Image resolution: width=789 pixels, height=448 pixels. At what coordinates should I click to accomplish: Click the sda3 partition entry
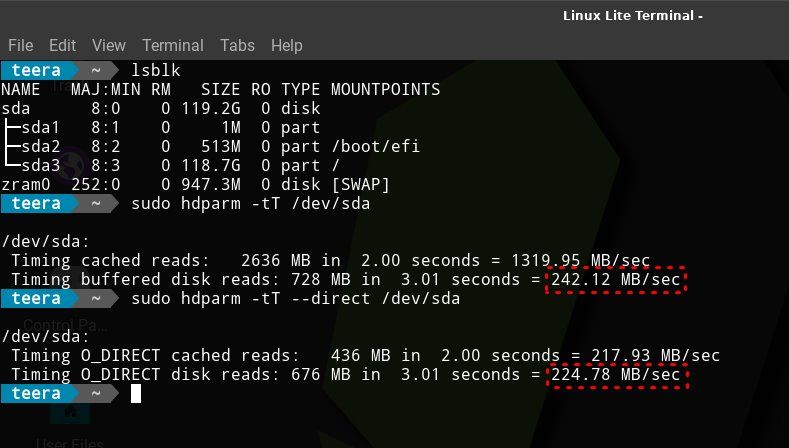point(40,165)
